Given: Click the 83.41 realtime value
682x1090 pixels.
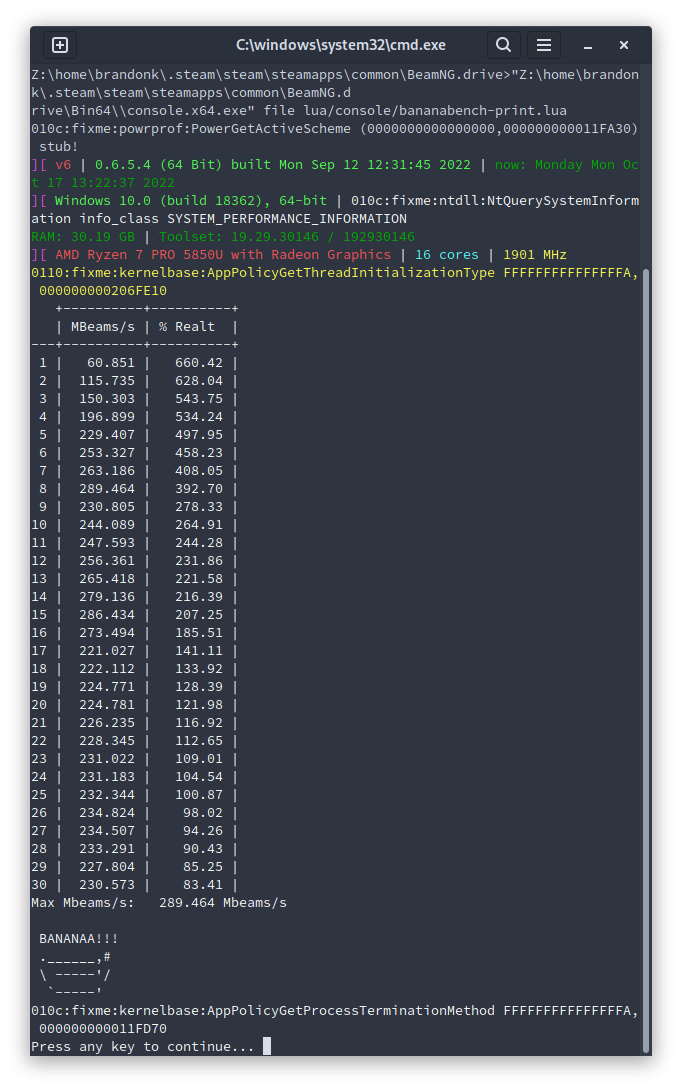Looking at the screenshot, I should click(203, 885).
